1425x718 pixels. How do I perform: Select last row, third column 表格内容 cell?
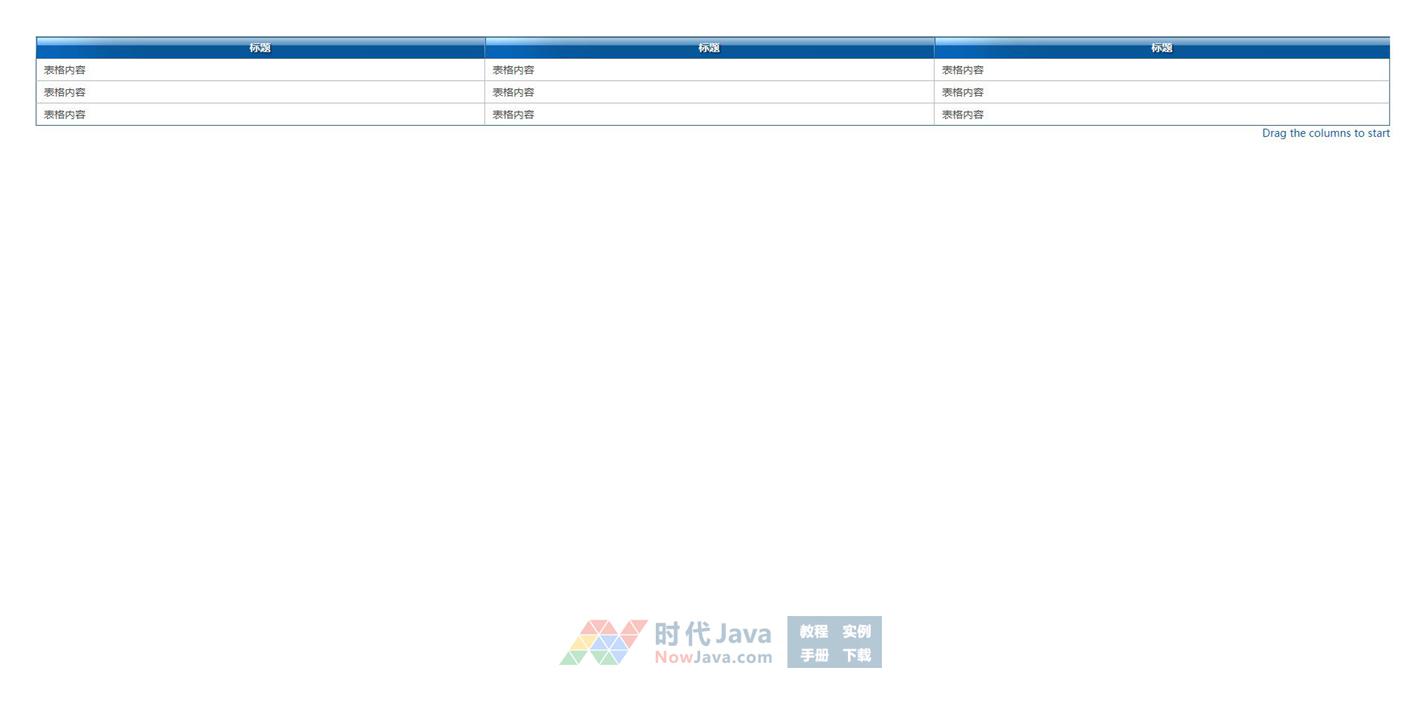point(963,114)
